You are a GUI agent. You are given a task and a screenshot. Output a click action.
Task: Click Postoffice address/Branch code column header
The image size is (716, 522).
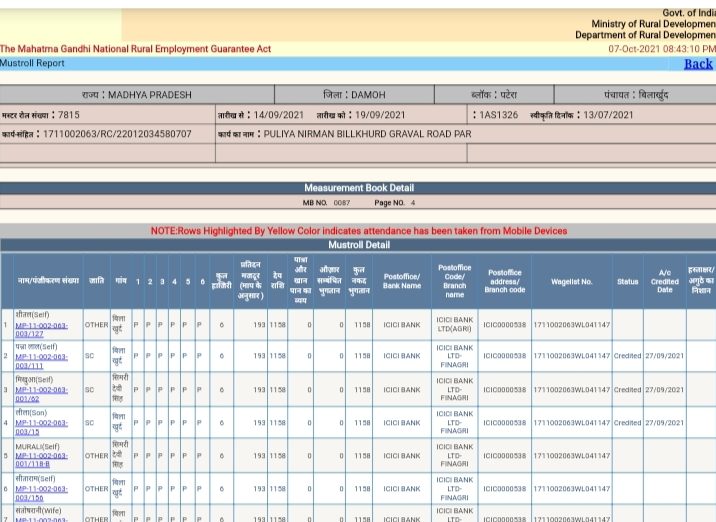click(505, 281)
